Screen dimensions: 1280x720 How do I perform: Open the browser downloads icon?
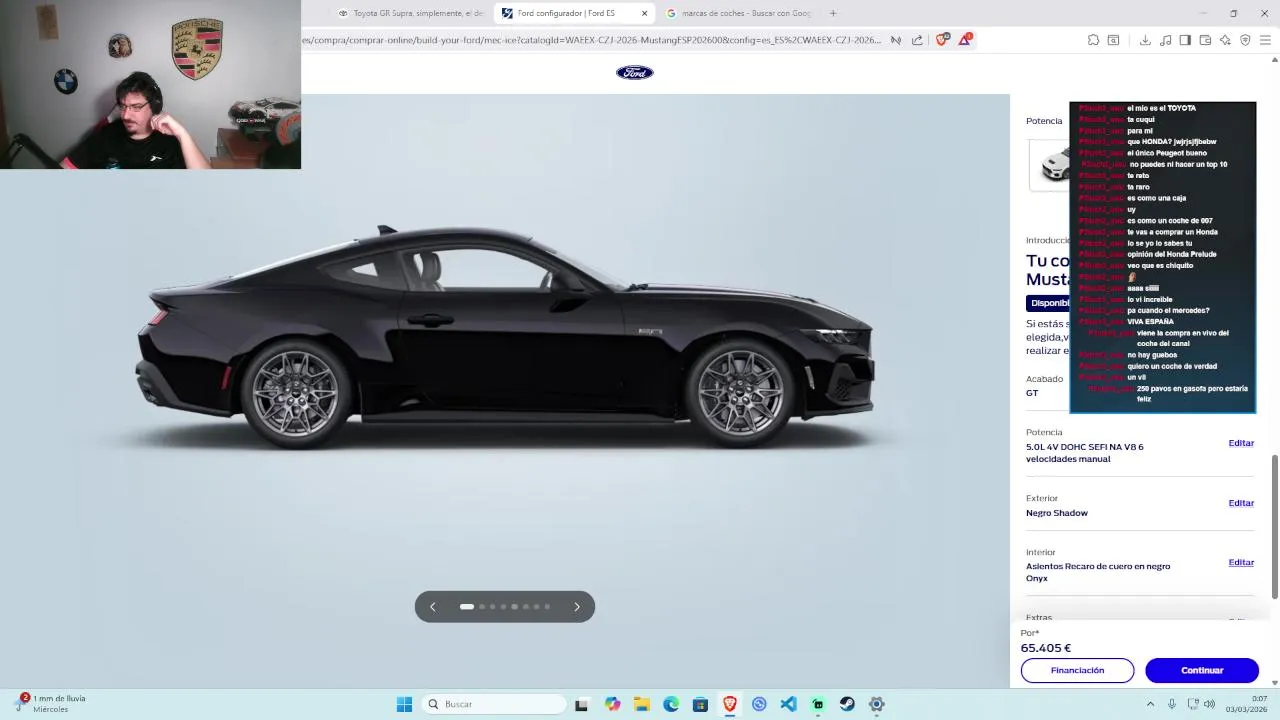point(1145,40)
